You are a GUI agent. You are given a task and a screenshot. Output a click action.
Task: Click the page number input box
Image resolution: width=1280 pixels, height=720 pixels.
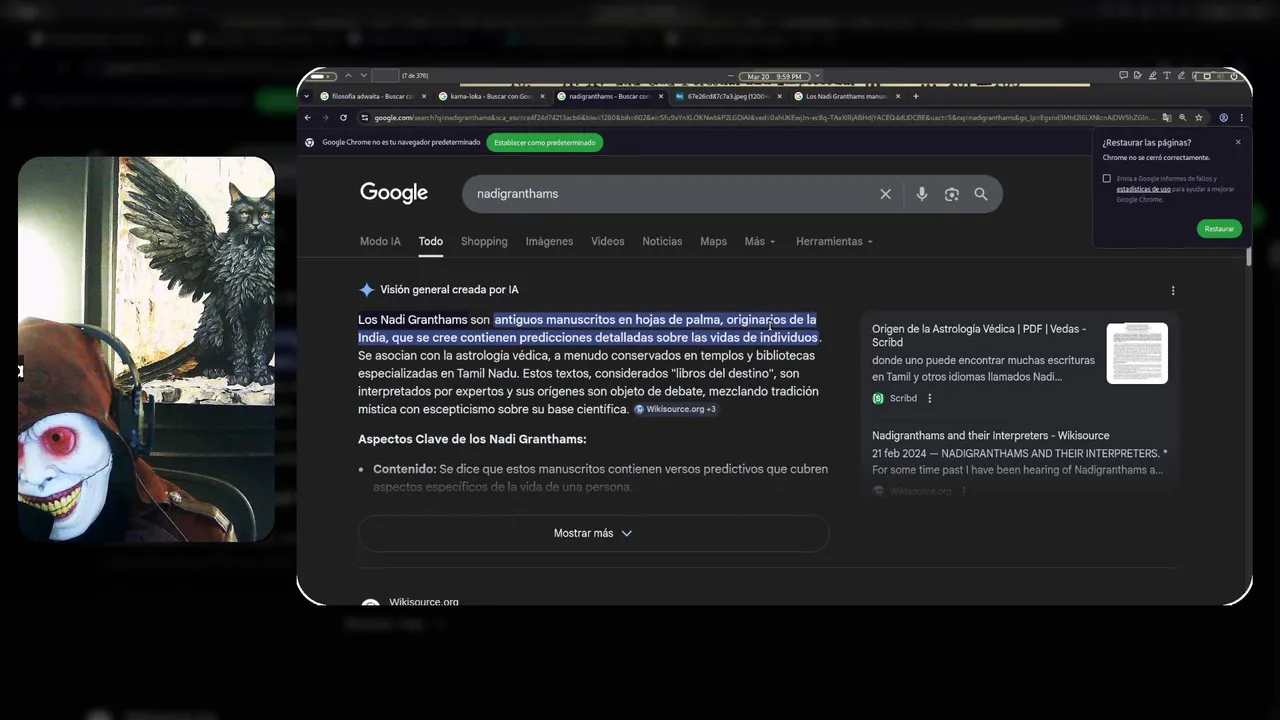(x=385, y=76)
